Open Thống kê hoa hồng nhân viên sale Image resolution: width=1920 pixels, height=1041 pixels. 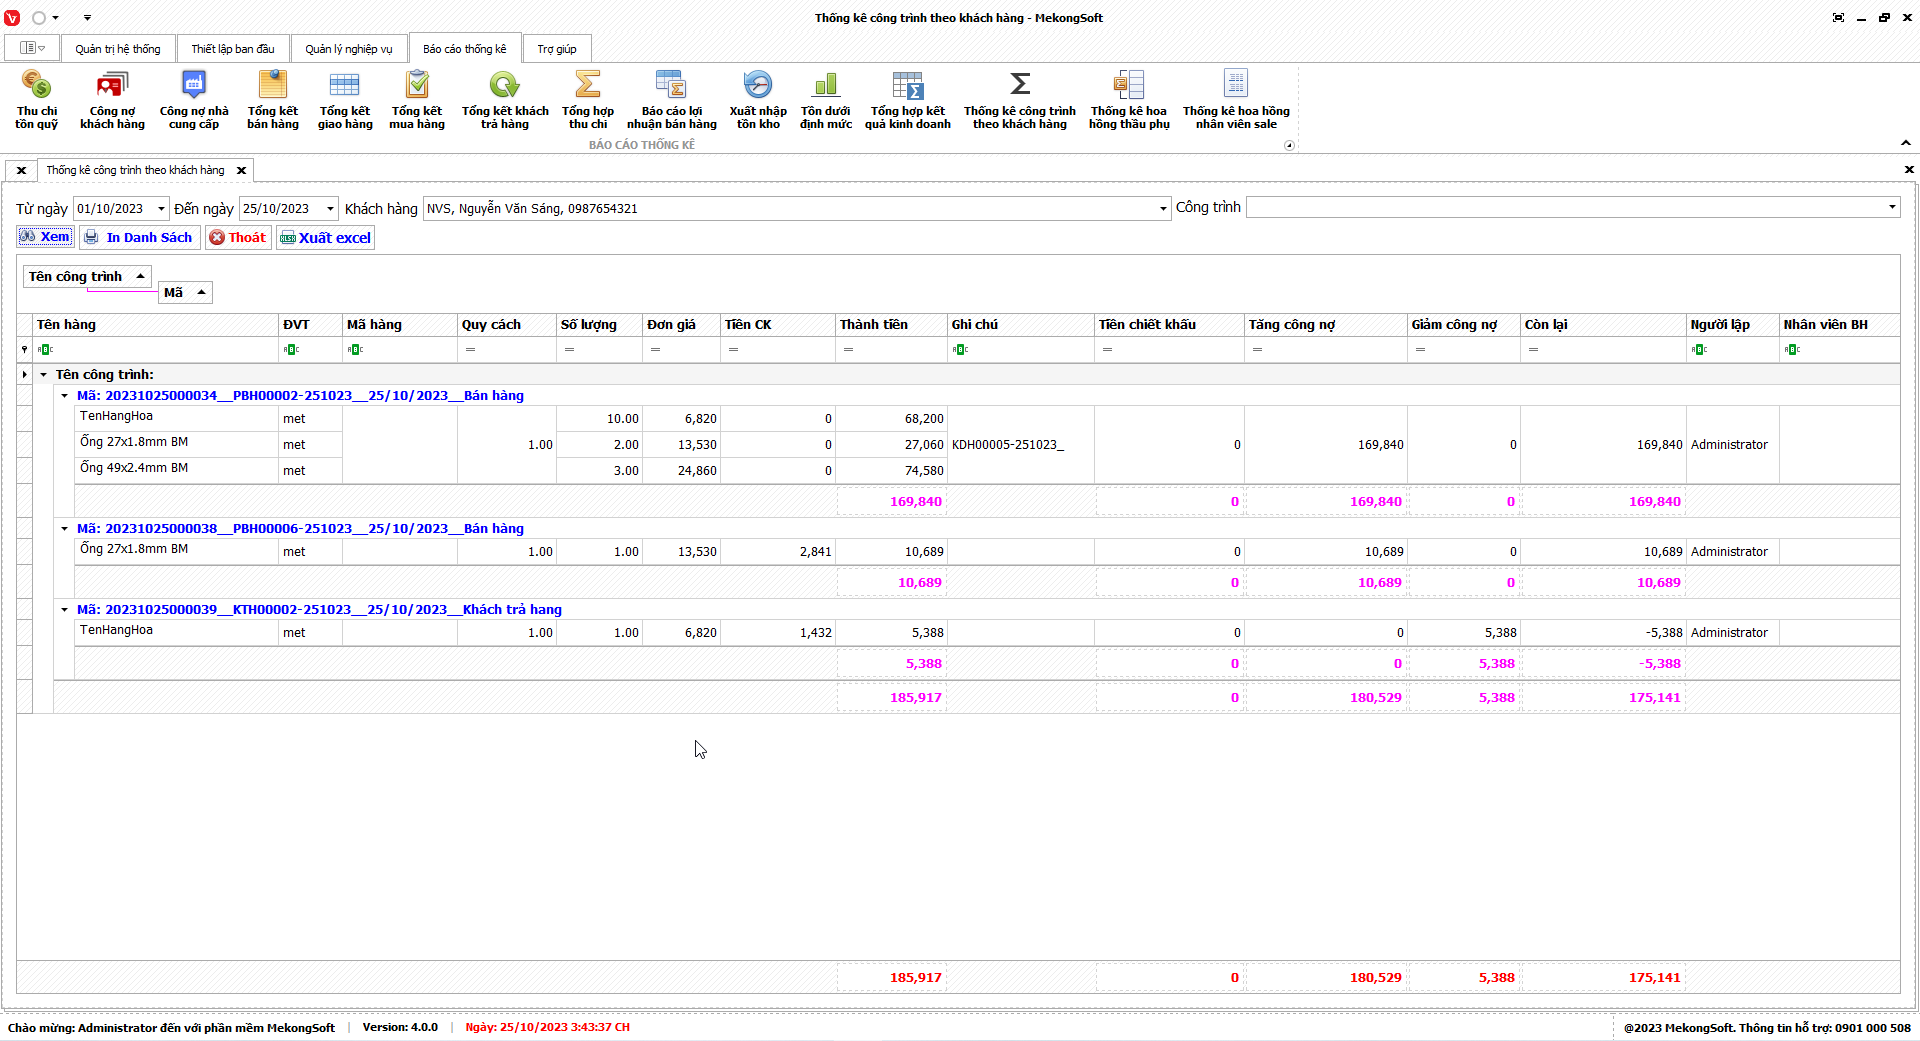click(1235, 99)
